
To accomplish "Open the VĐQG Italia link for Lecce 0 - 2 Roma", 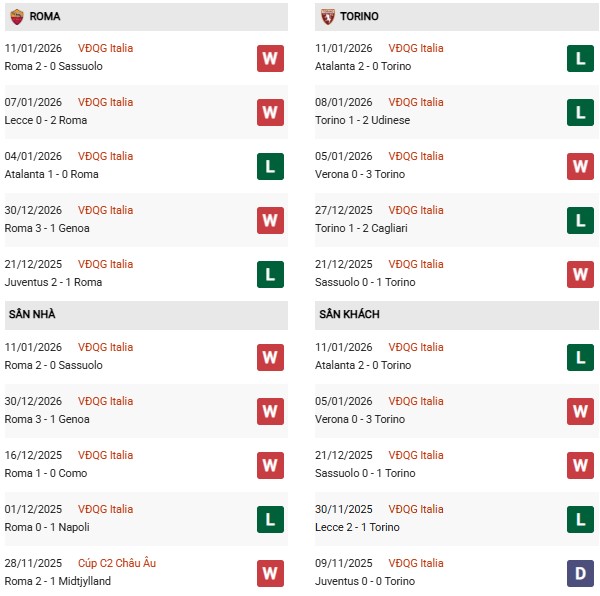I will click(105, 102).
